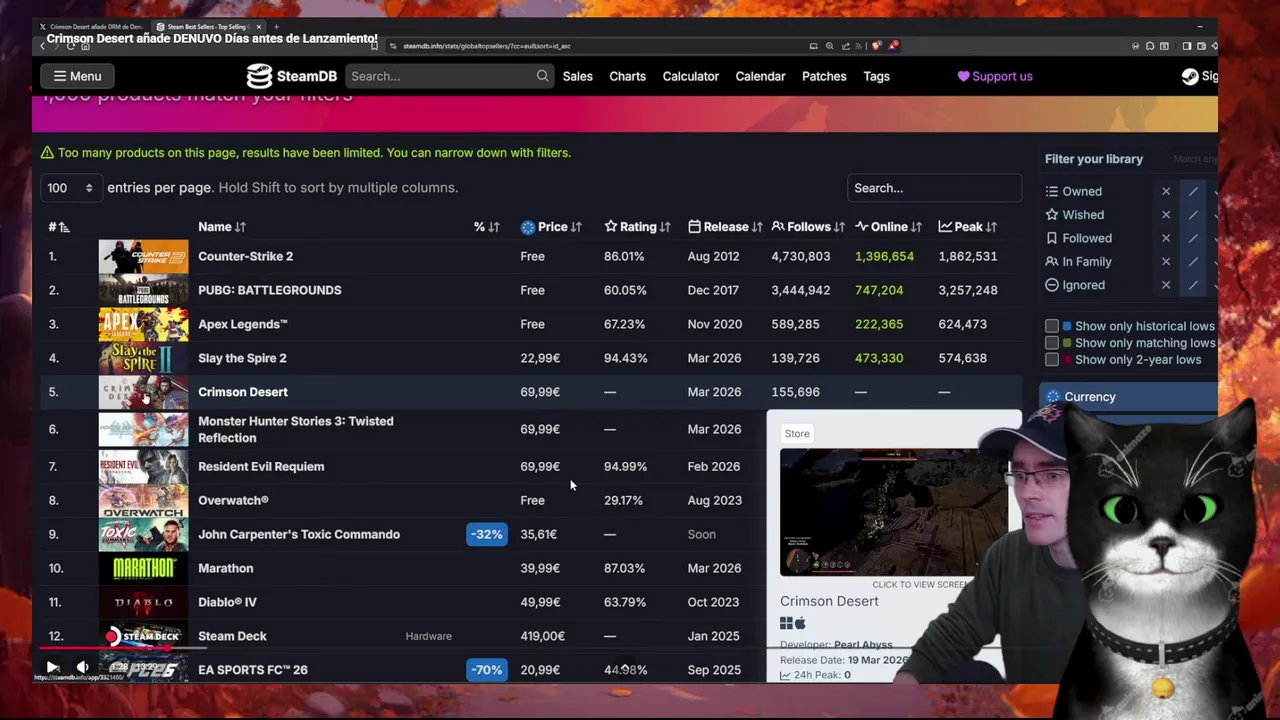Enable Show only 2-year lows checkbox
The width and height of the screenshot is (1280, 720).
tap(1052, 360)
